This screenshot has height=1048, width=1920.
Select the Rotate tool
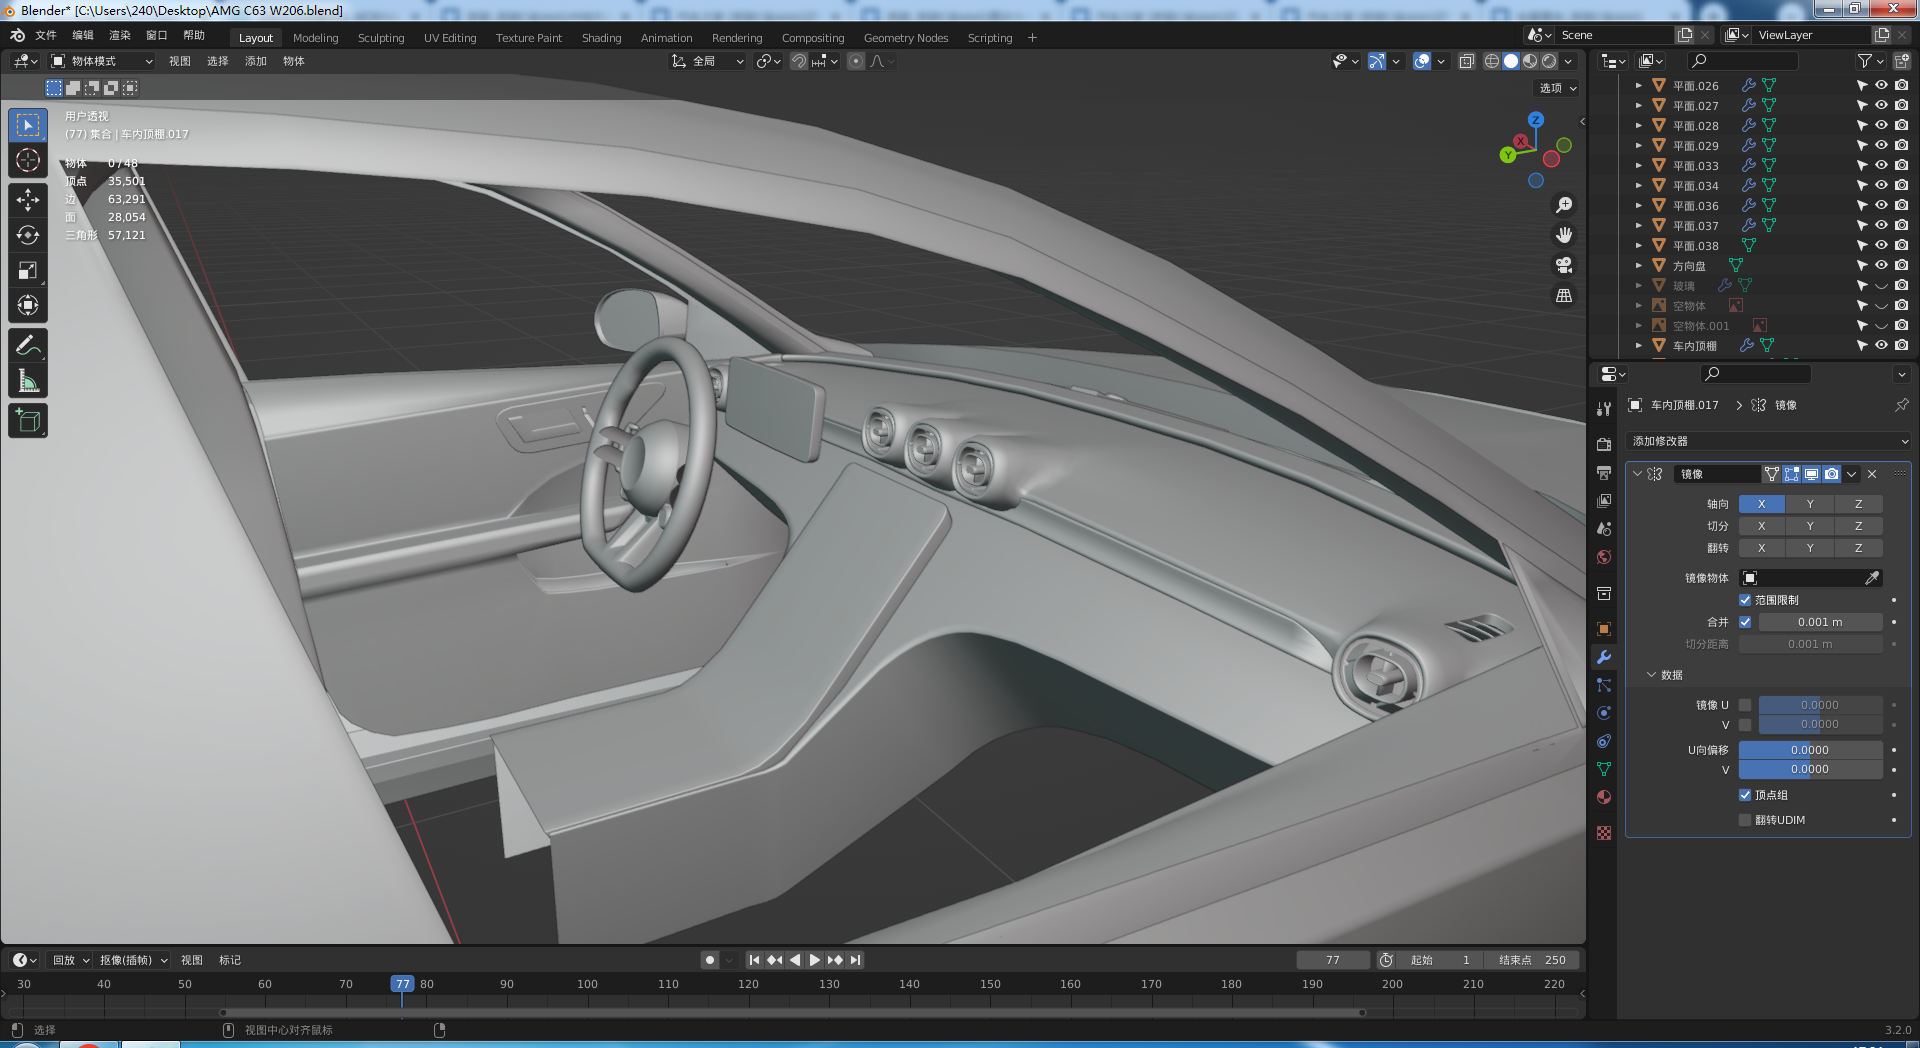click(28, 235)
